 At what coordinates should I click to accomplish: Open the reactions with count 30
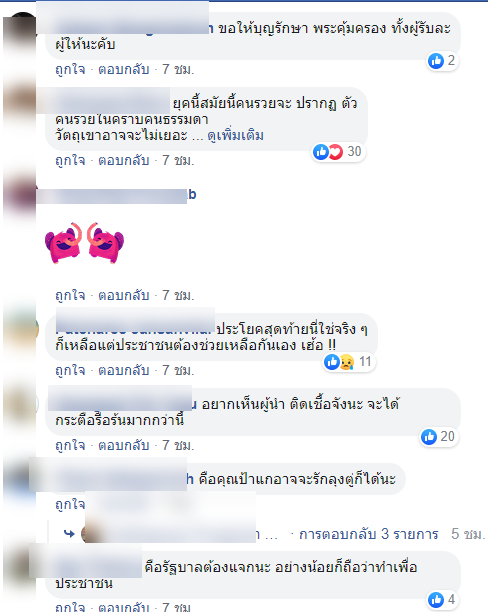(338, 151)
